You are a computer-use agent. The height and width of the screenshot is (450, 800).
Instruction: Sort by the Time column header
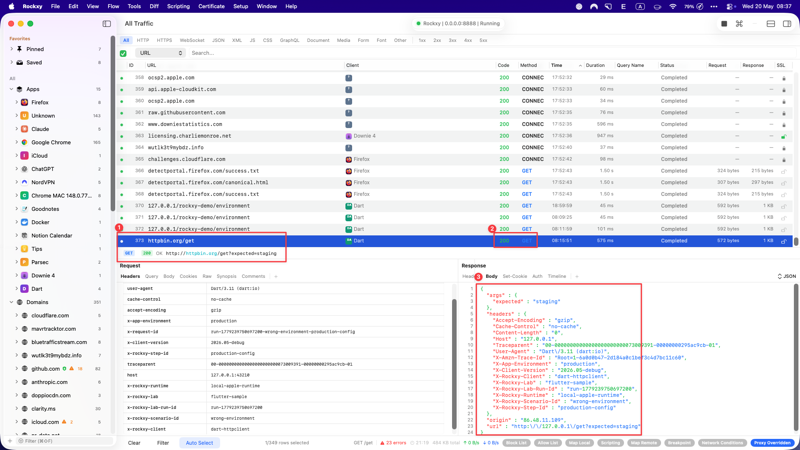point(556,65)
